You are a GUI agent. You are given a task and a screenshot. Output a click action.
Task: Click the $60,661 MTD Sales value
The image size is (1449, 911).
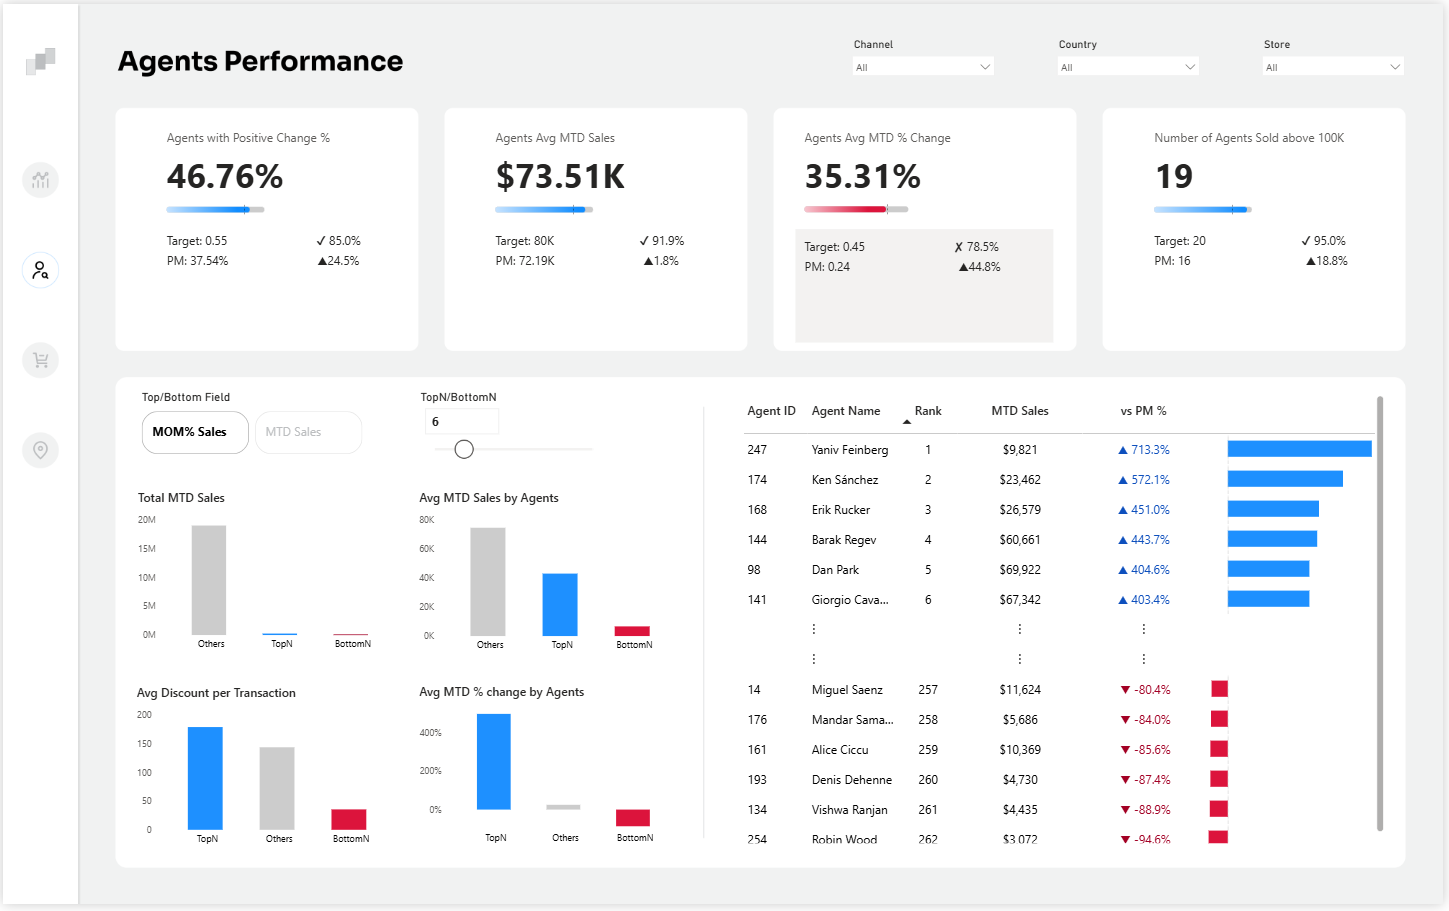pyautogui.click(x=1020, y=540)
